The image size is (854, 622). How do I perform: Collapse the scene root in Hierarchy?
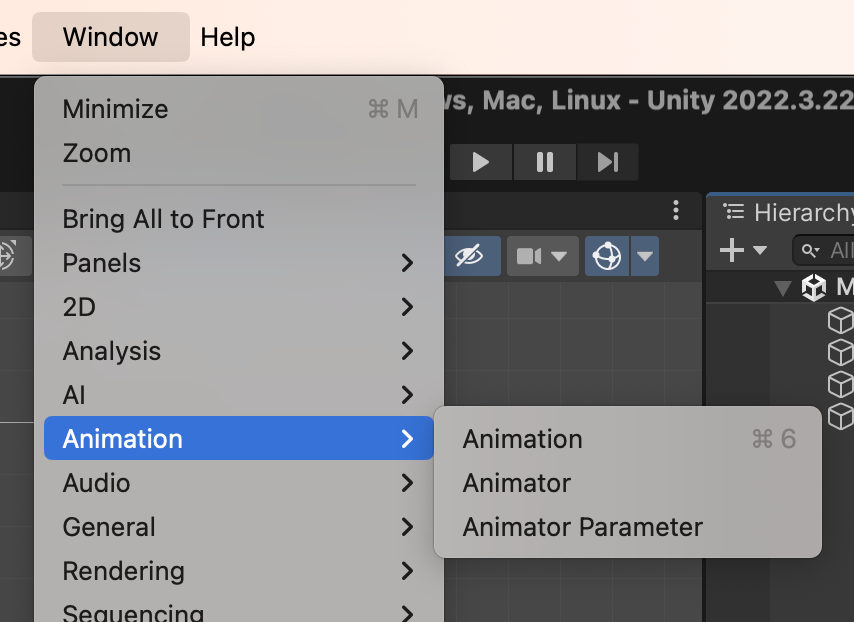click(783, 289)
